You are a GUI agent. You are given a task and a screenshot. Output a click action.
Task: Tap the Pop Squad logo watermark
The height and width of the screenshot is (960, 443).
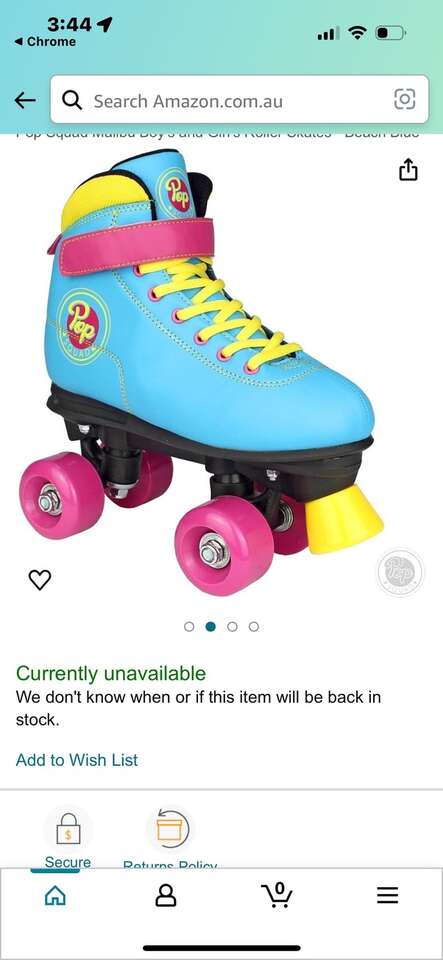400,572
